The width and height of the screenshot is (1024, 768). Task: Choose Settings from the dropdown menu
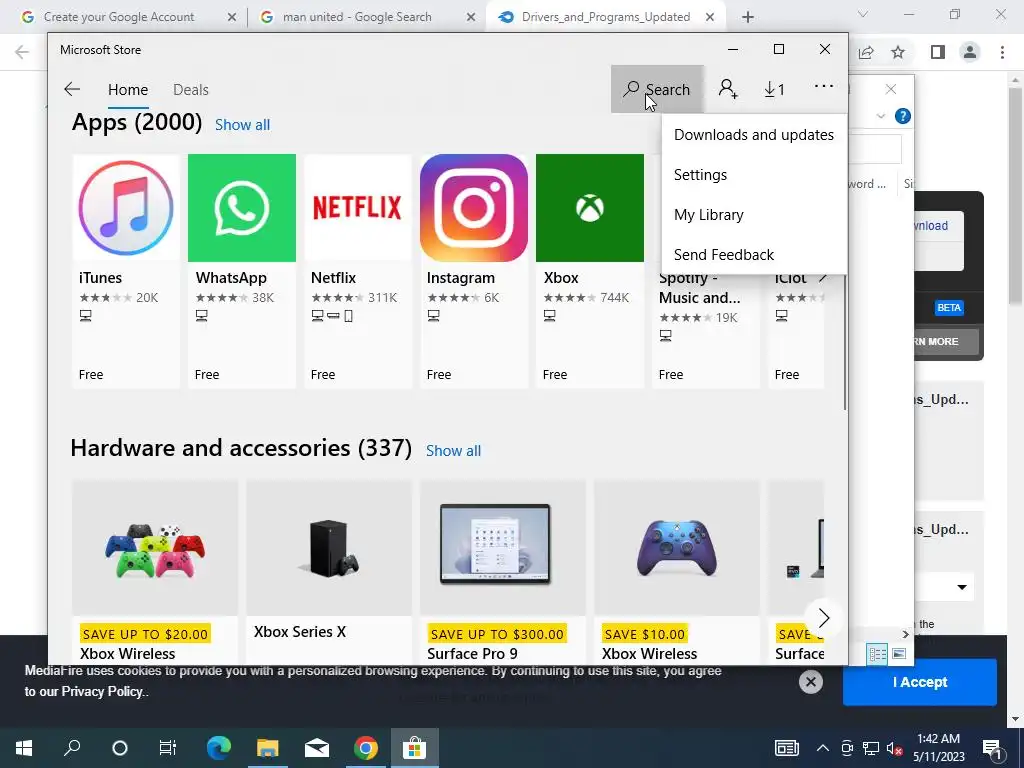tap(754, 174)
